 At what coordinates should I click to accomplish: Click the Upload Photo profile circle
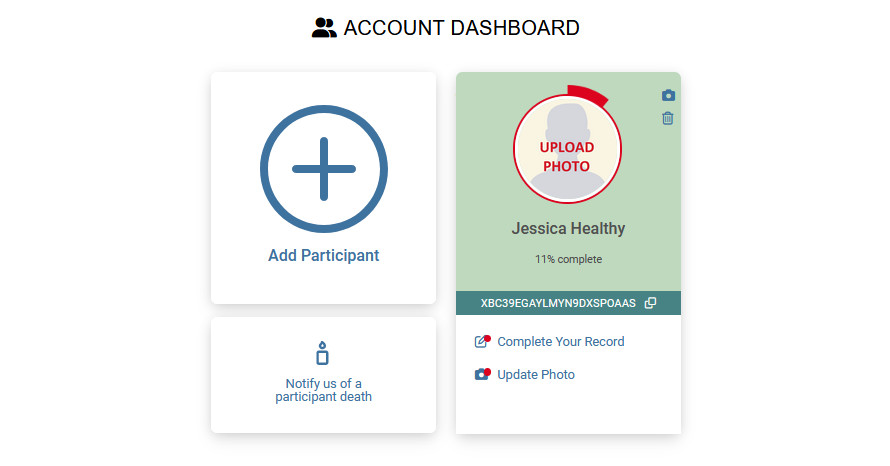(567, 149)
